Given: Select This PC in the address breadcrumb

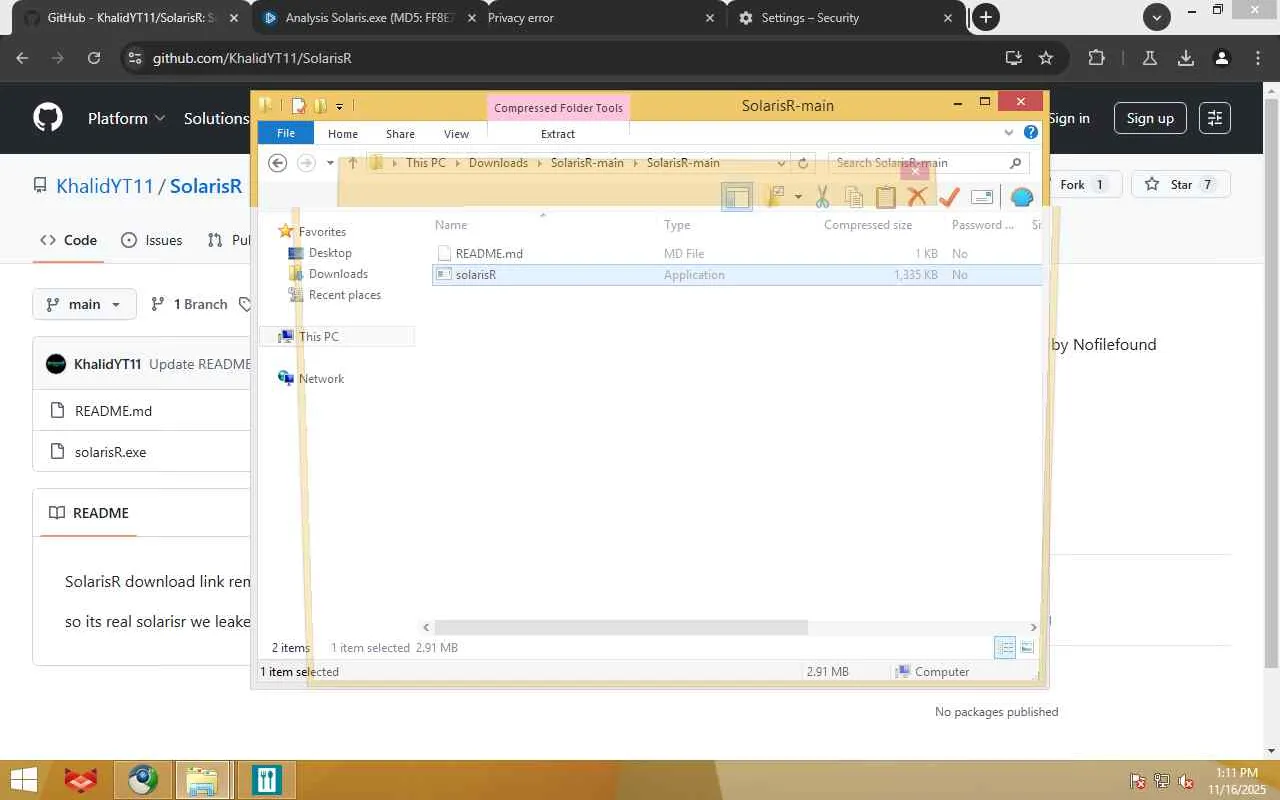Looking at the screenshot, I should point(426,163).
